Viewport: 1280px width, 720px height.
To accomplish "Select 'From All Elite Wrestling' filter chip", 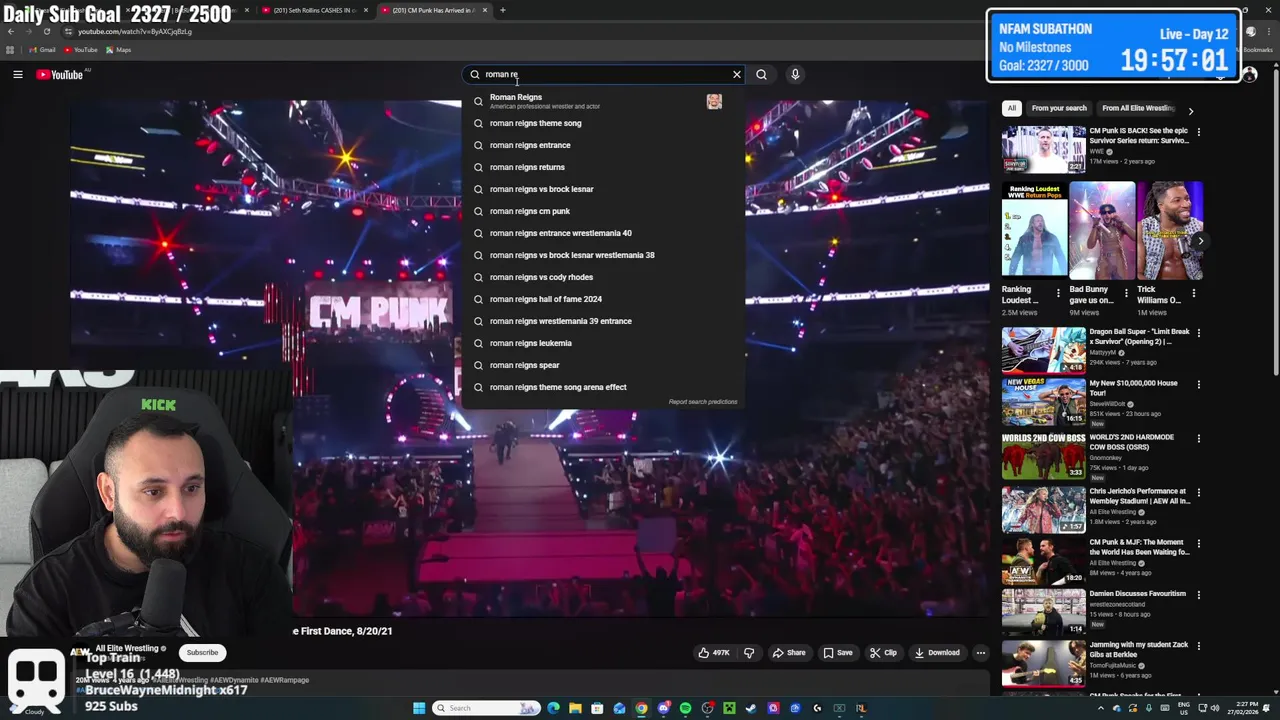I will click(x=1137, y=108).
